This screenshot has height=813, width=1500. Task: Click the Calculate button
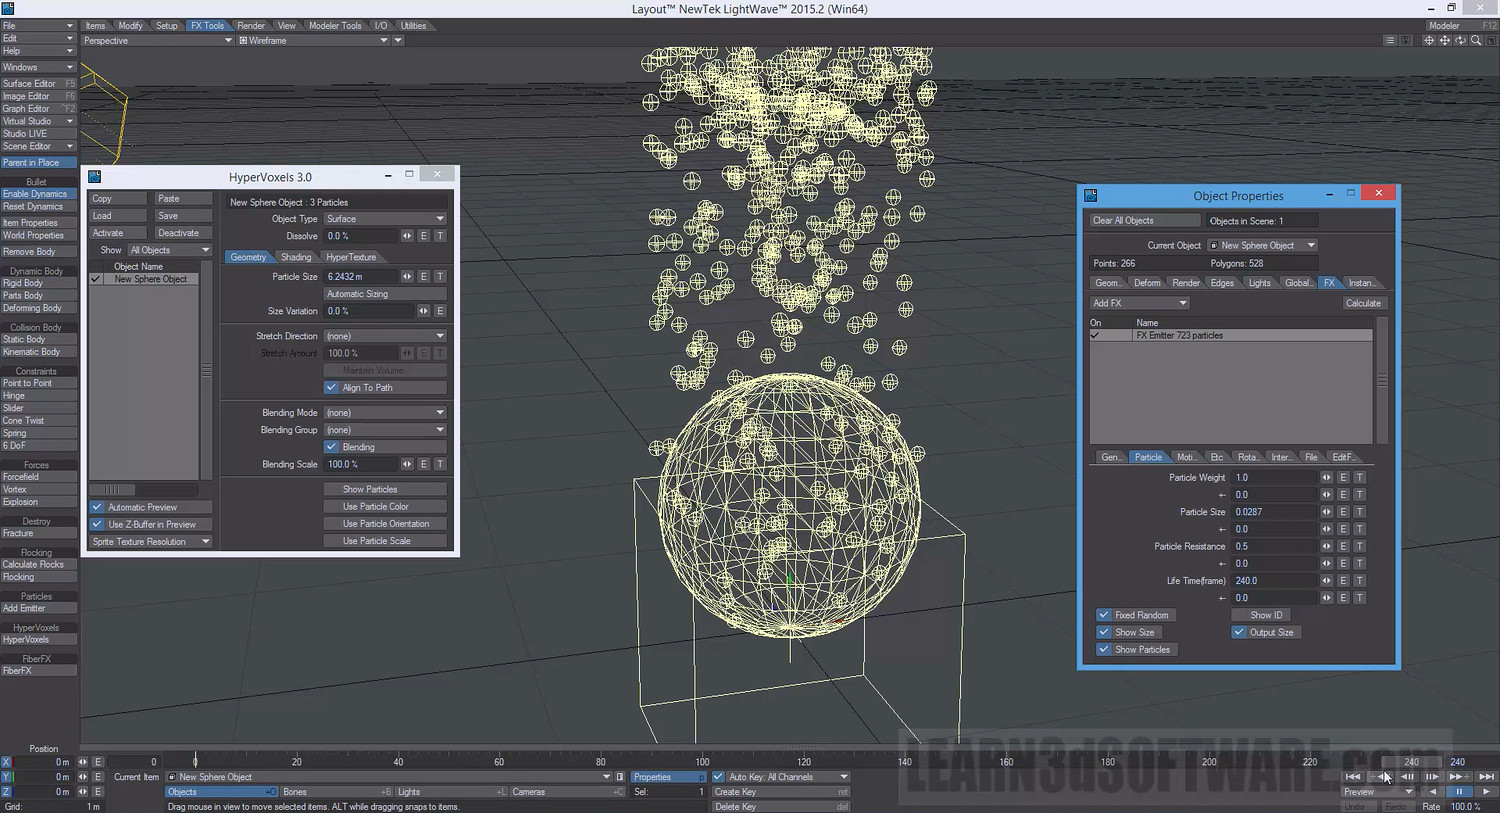pyautogui.click(x=1363, y=303)
